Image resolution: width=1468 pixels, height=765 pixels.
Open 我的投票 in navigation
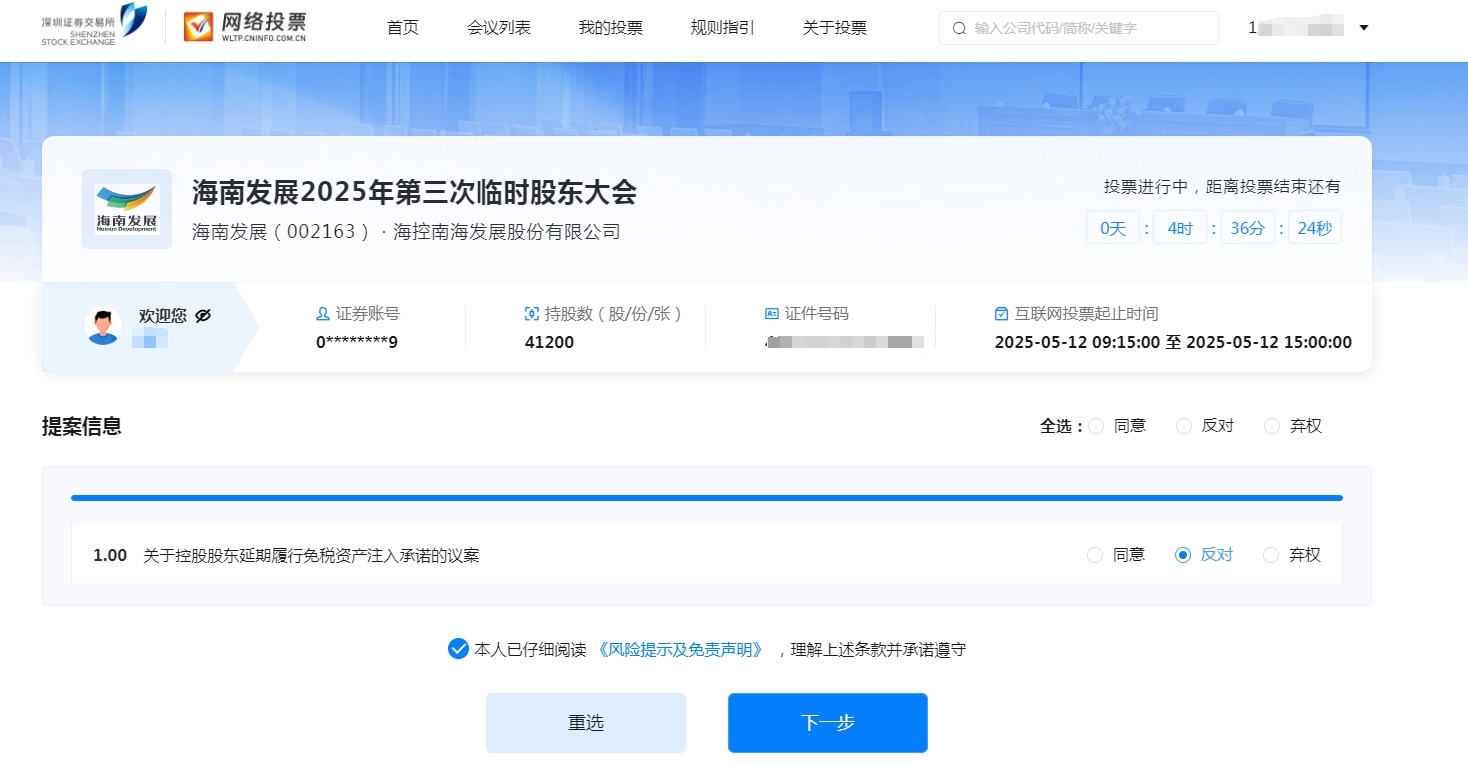click(x=610, y=28)
